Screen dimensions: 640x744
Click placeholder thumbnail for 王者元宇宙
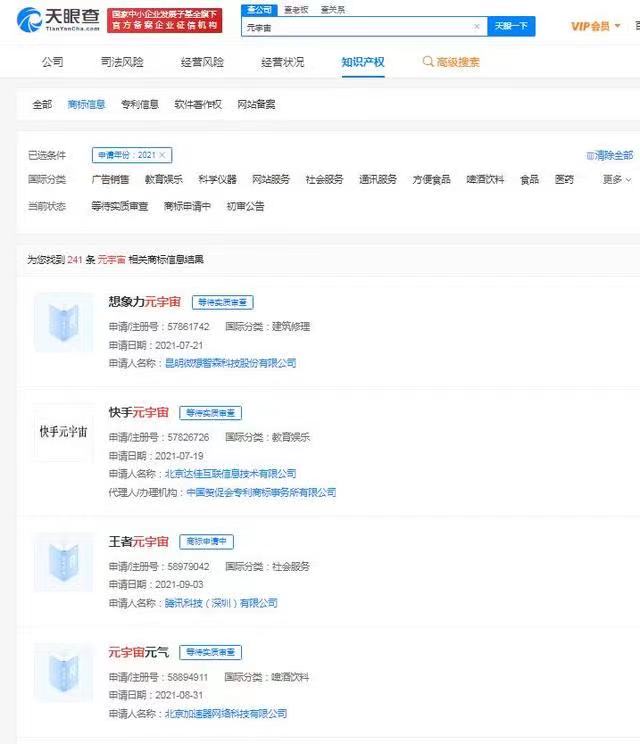[64, 563]
